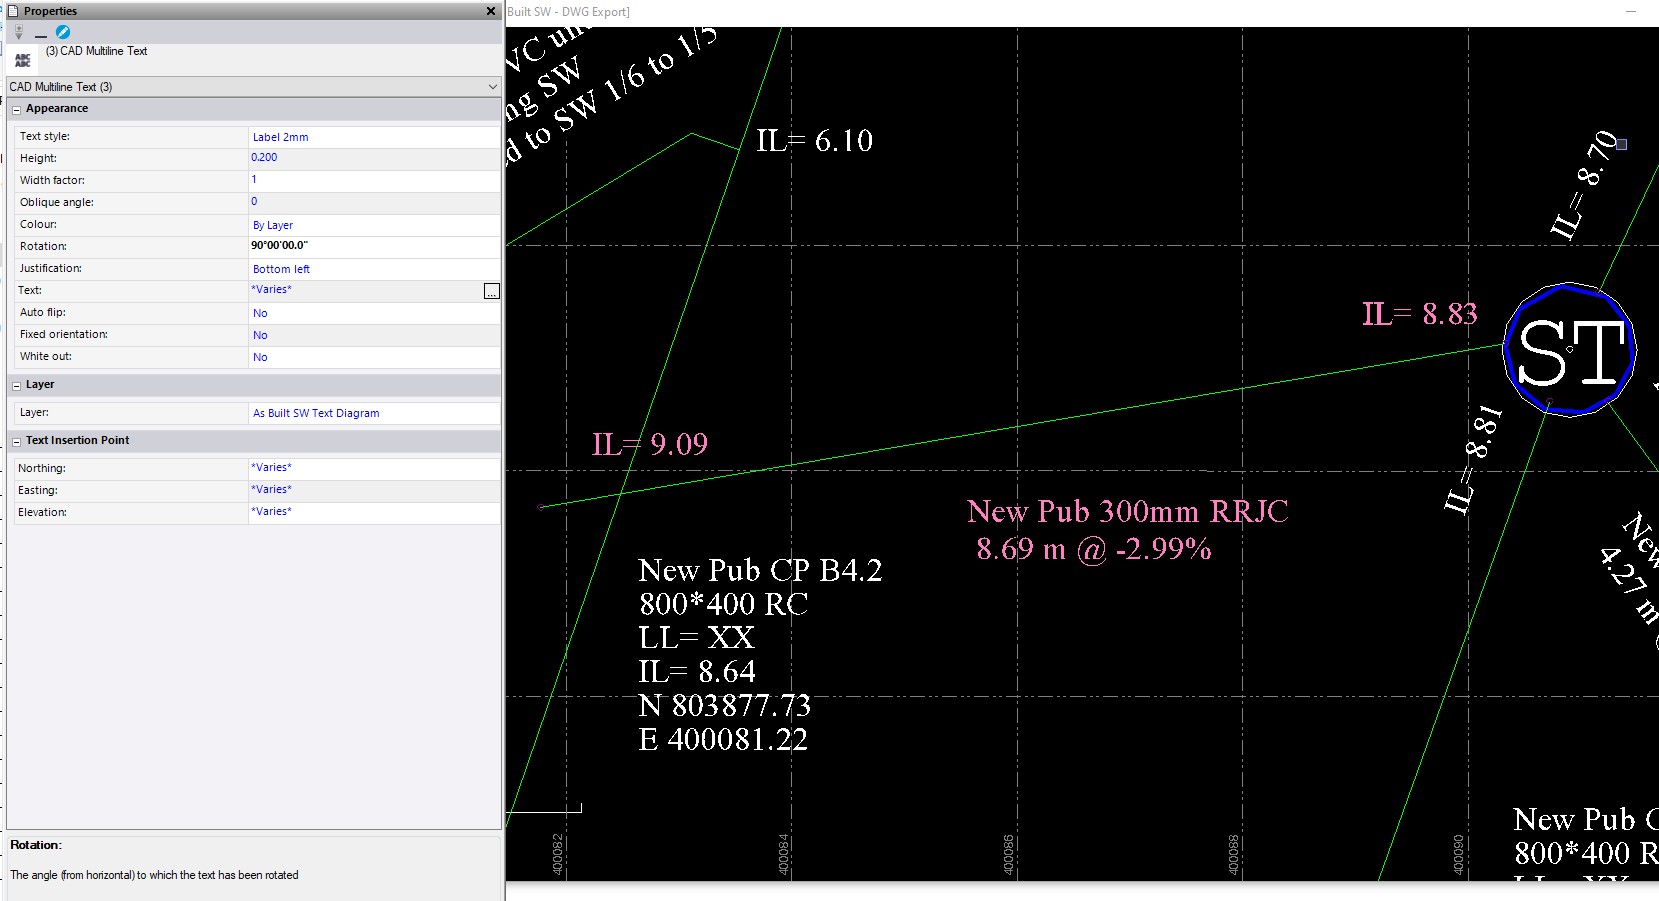
Task: Toggle the White out value
Action: pyautogui.click(x=374, y=357)
